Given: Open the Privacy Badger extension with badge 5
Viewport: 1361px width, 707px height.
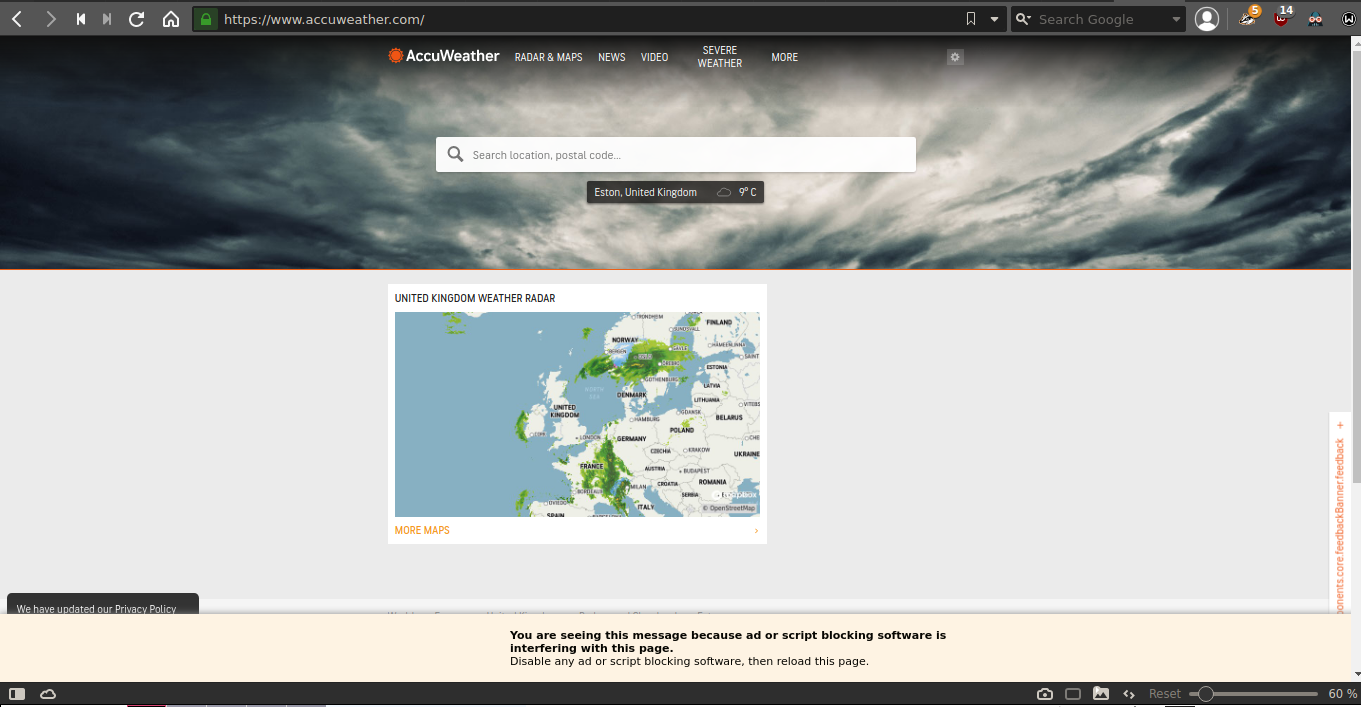Looking at the screenshot, I should pos(1248,17).
